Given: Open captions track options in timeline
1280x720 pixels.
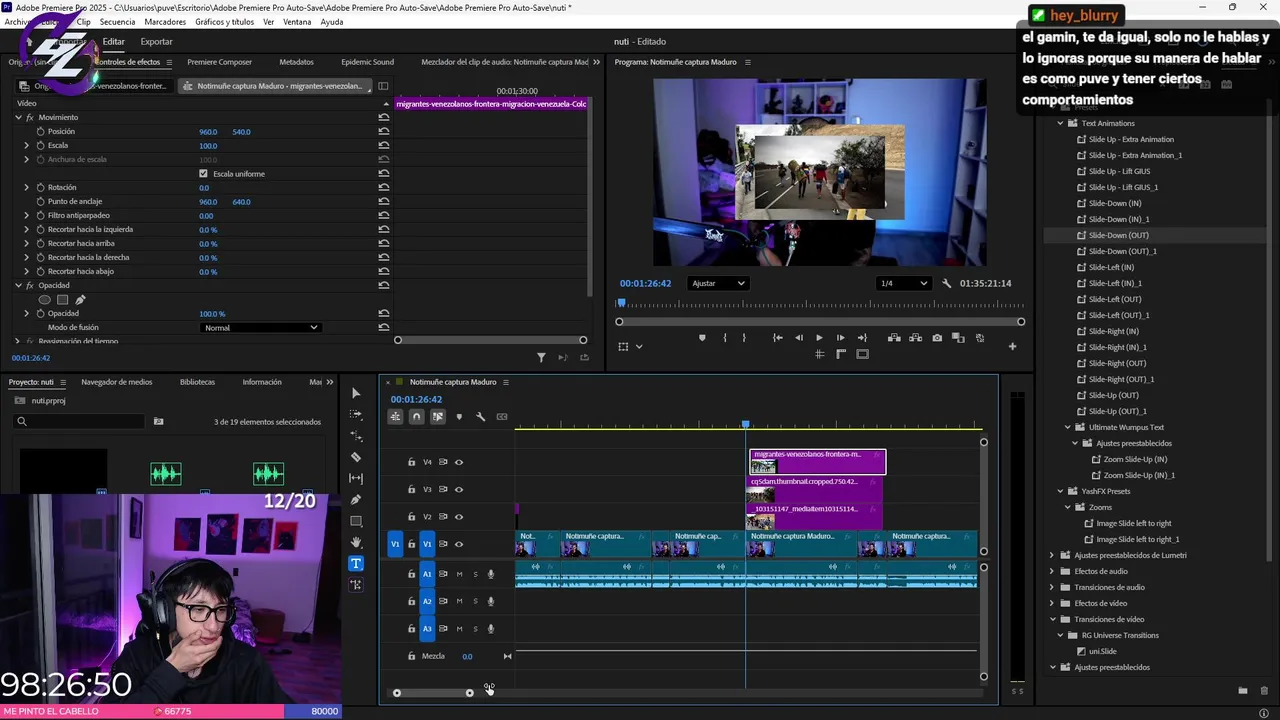Looking at the screenshot, I should pyautogui.click(x=502, y=417).
